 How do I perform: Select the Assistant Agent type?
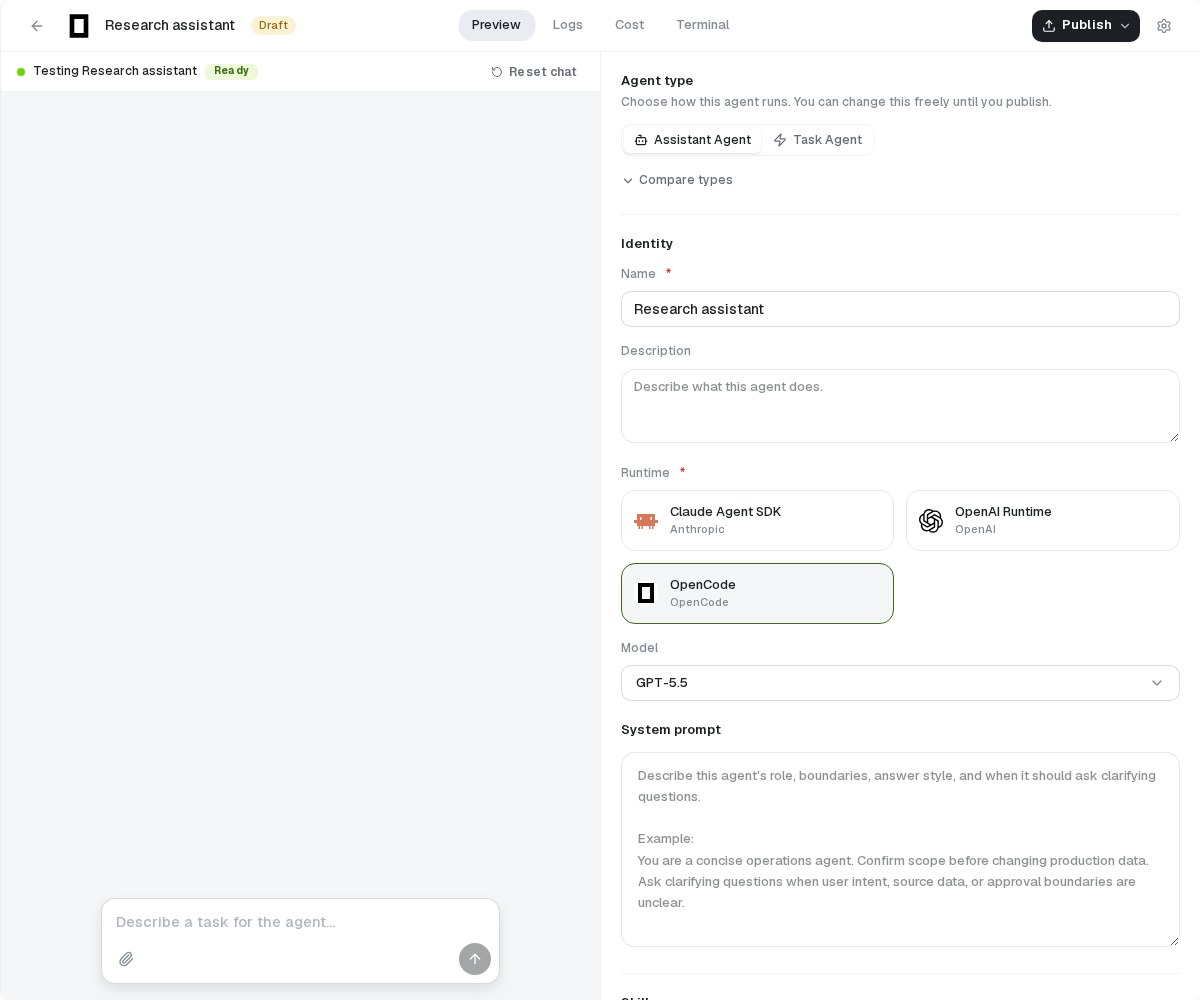click(x=693, y=140)
